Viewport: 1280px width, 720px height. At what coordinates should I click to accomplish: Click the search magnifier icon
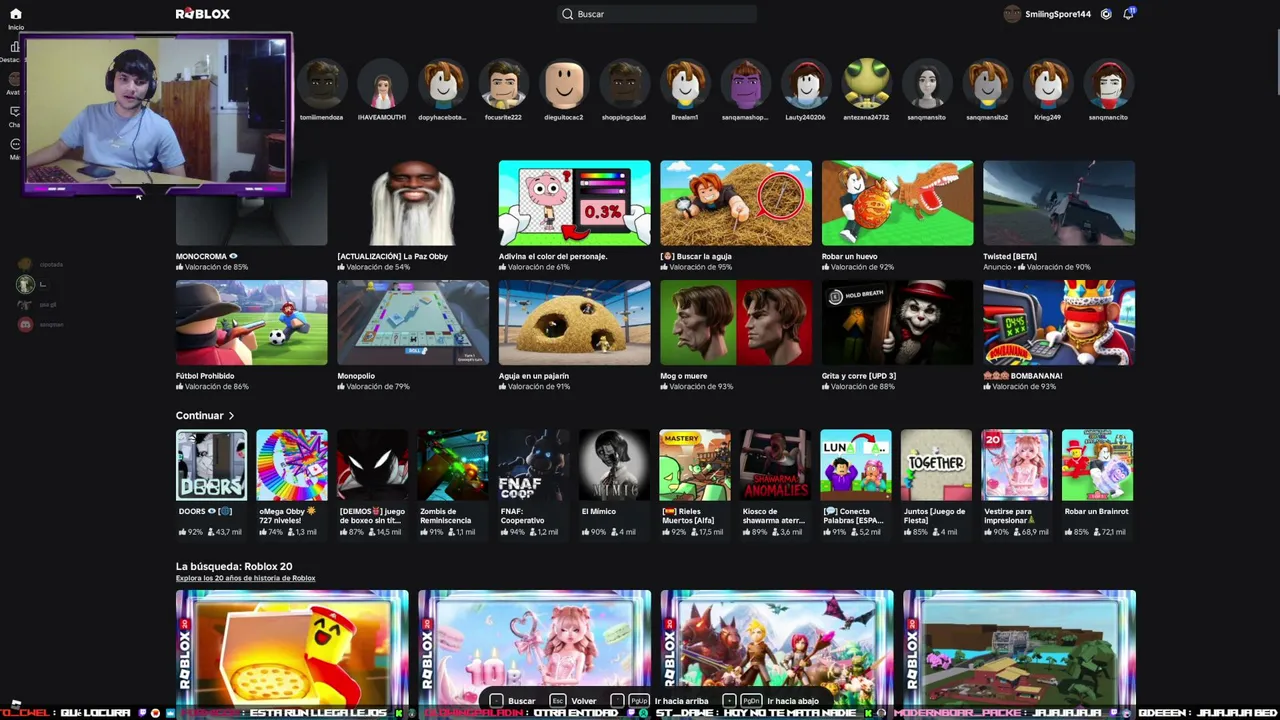(567, 14)
